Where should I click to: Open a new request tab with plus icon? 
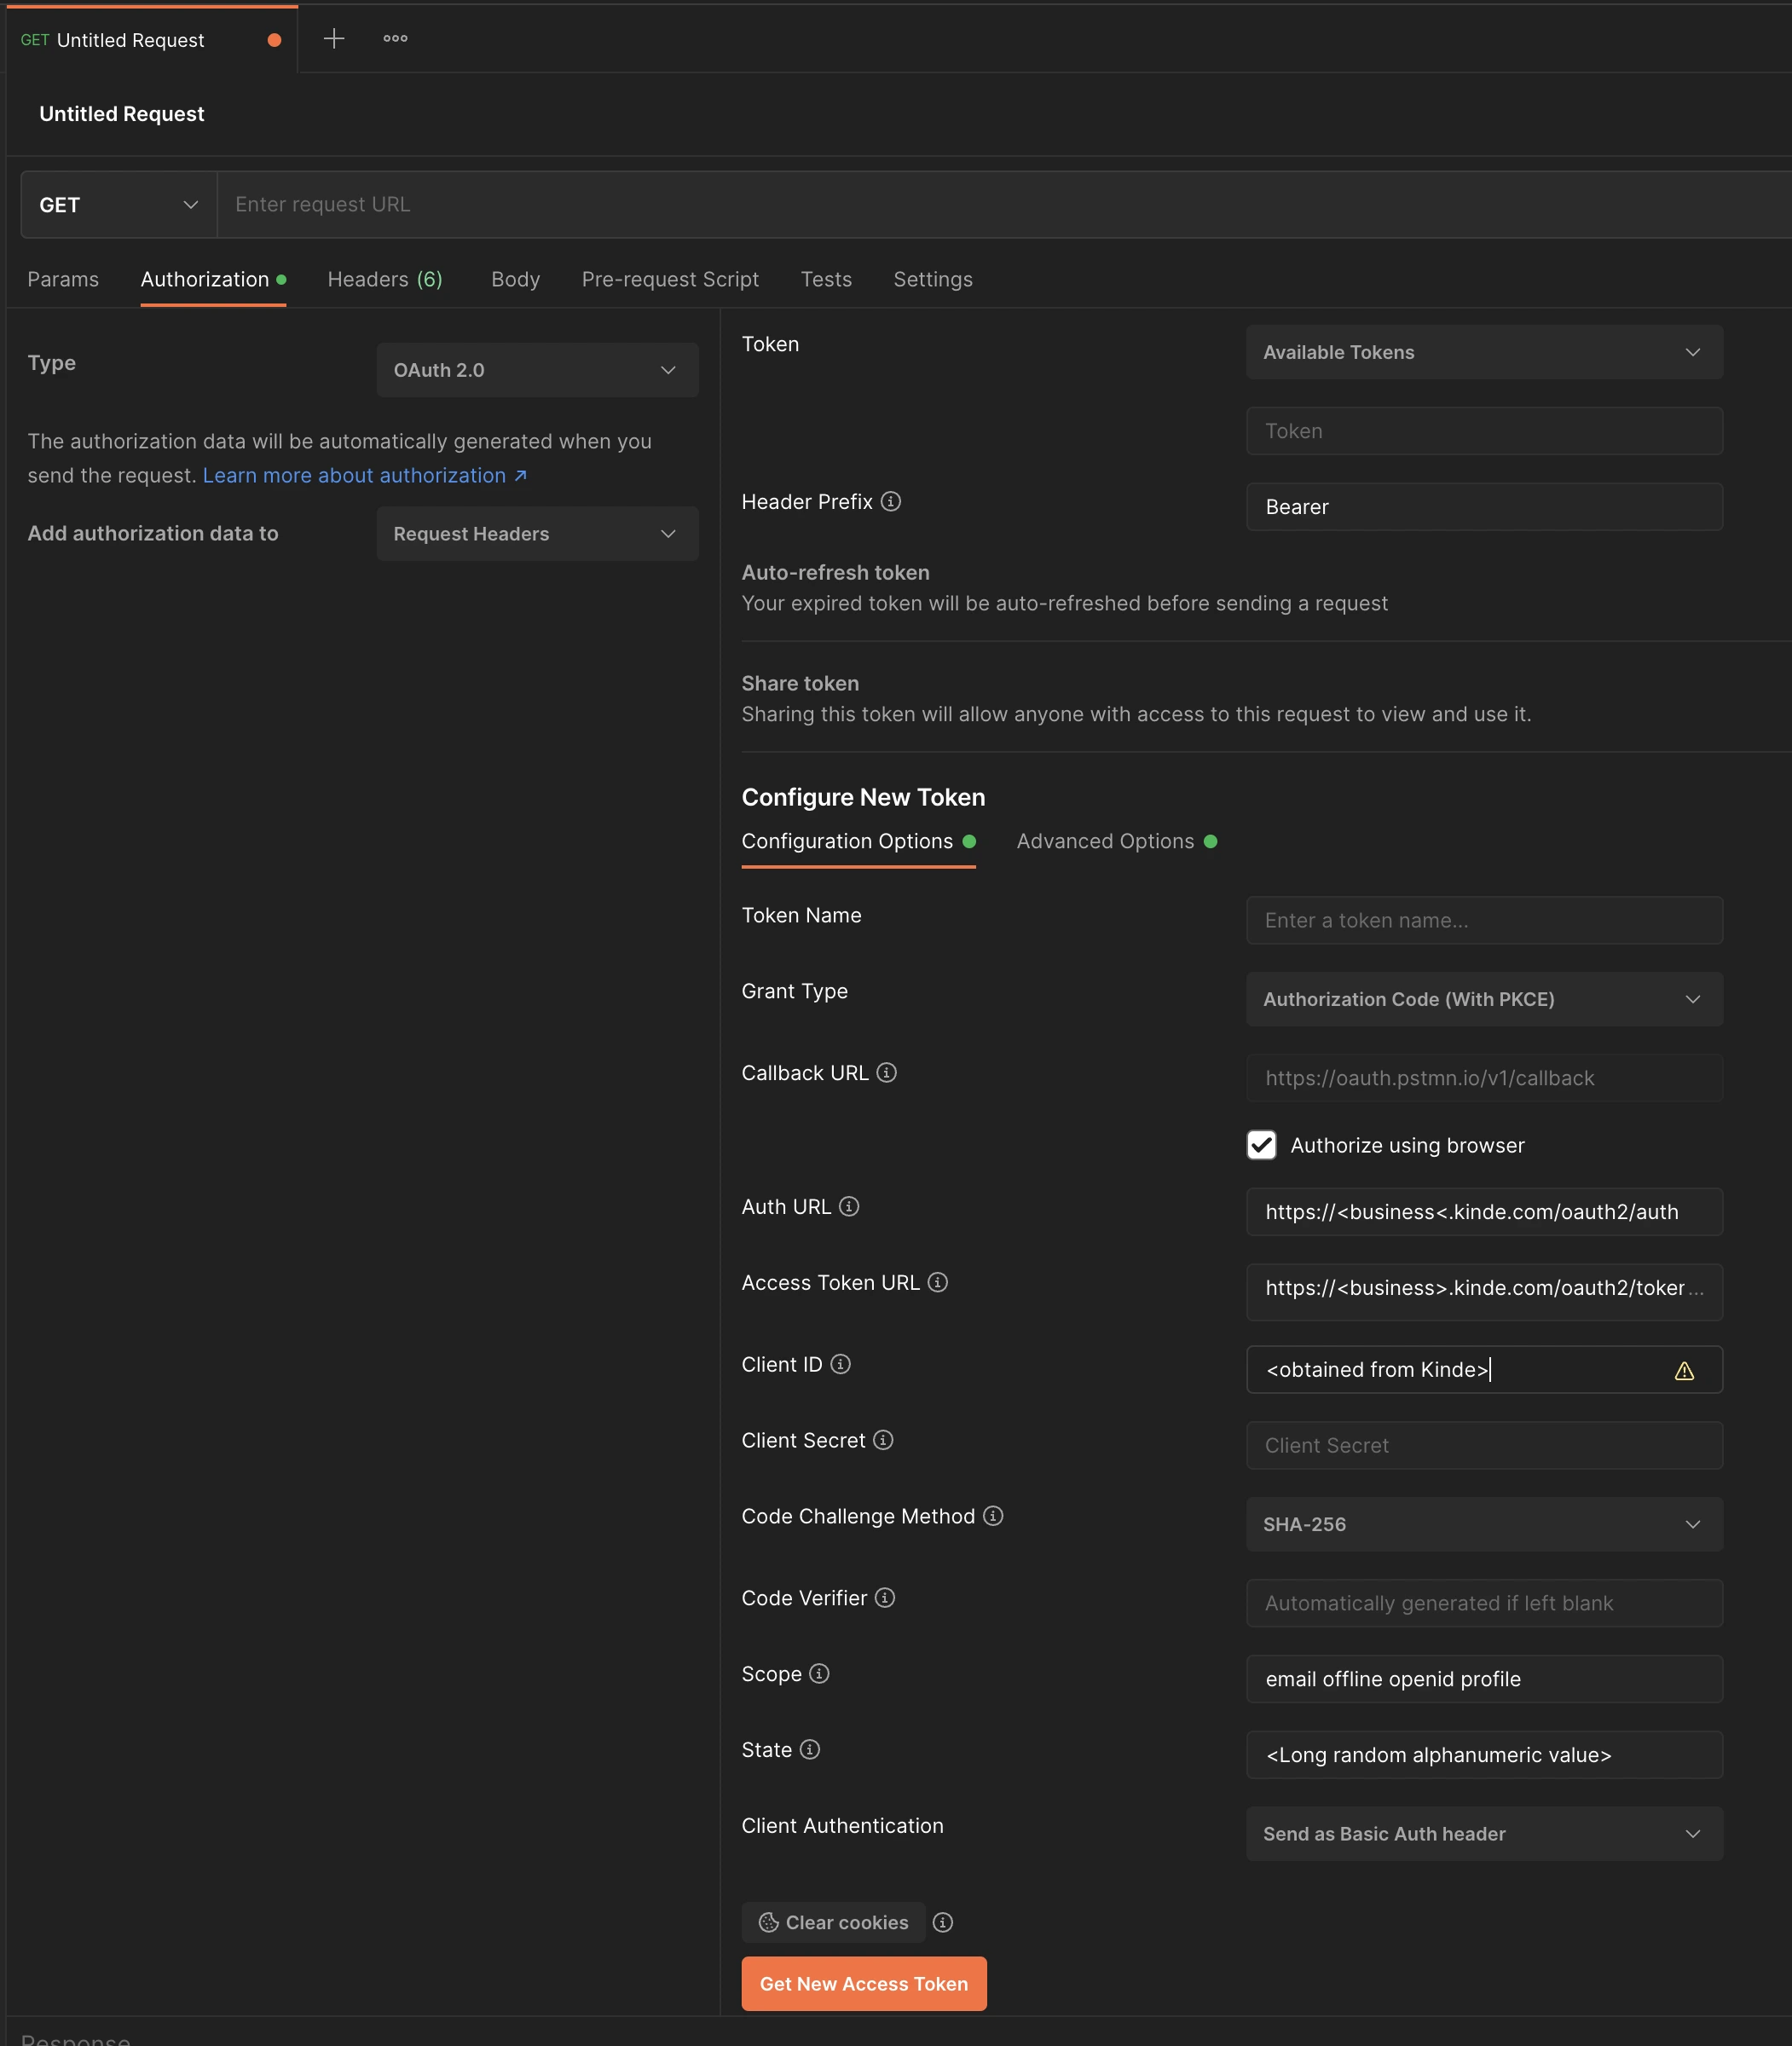334,39
